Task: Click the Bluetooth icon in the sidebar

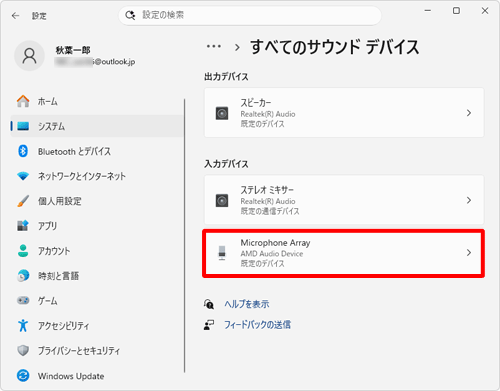Action: pyautogui.click(x=23, y=151)
